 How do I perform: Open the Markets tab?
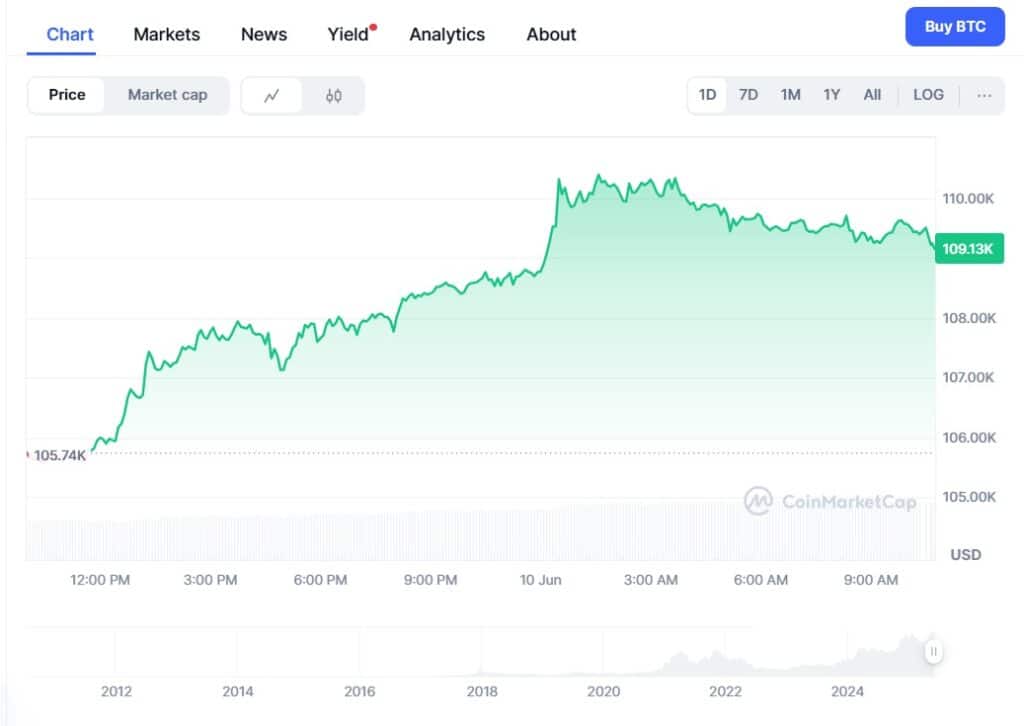click(167, 34)
